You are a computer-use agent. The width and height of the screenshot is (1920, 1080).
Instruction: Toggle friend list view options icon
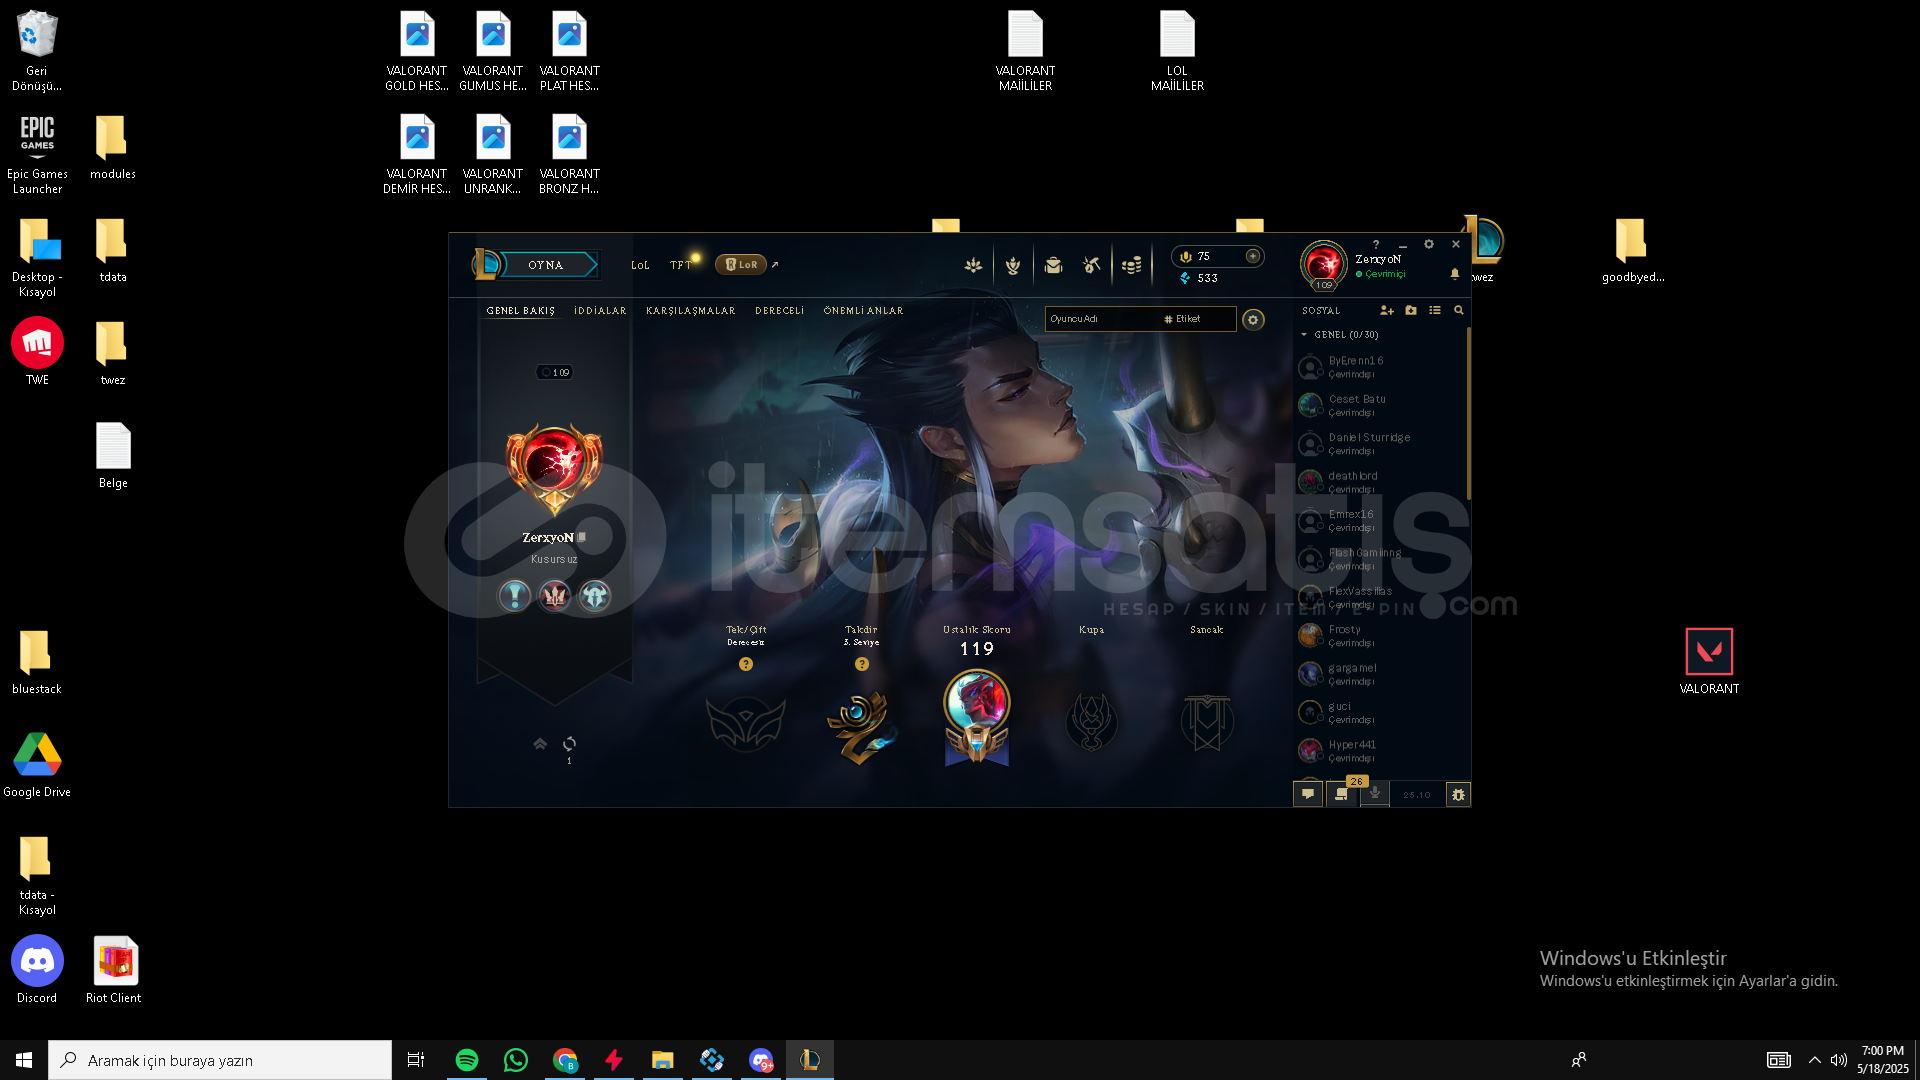(1435, 311)
